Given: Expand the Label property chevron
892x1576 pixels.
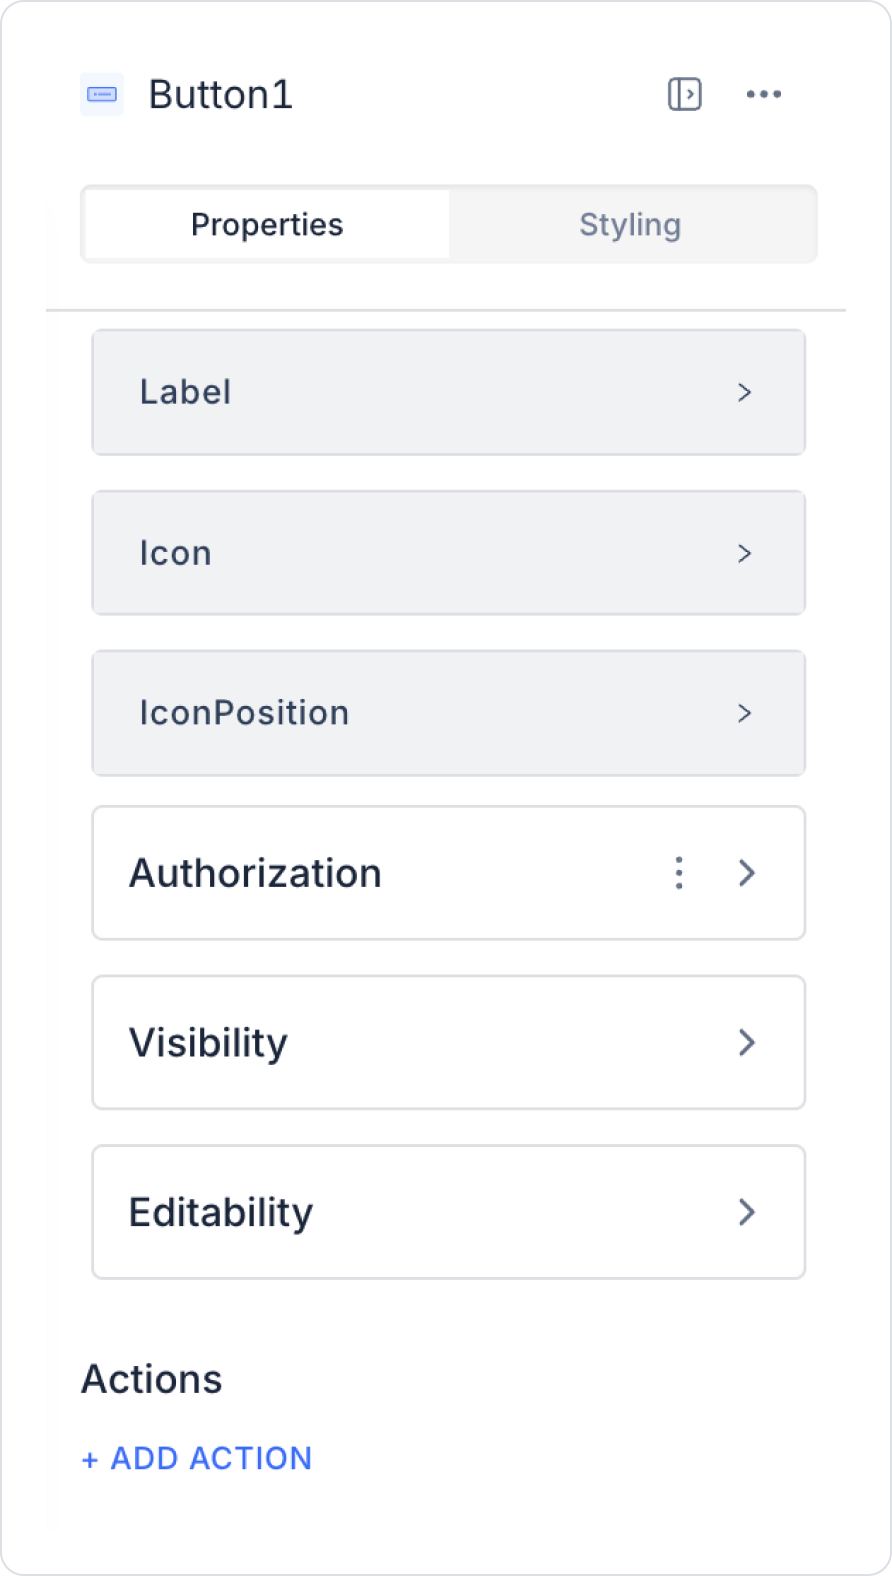Looking at the screenshot, I should pyautogui.click(x=744, y=393).
